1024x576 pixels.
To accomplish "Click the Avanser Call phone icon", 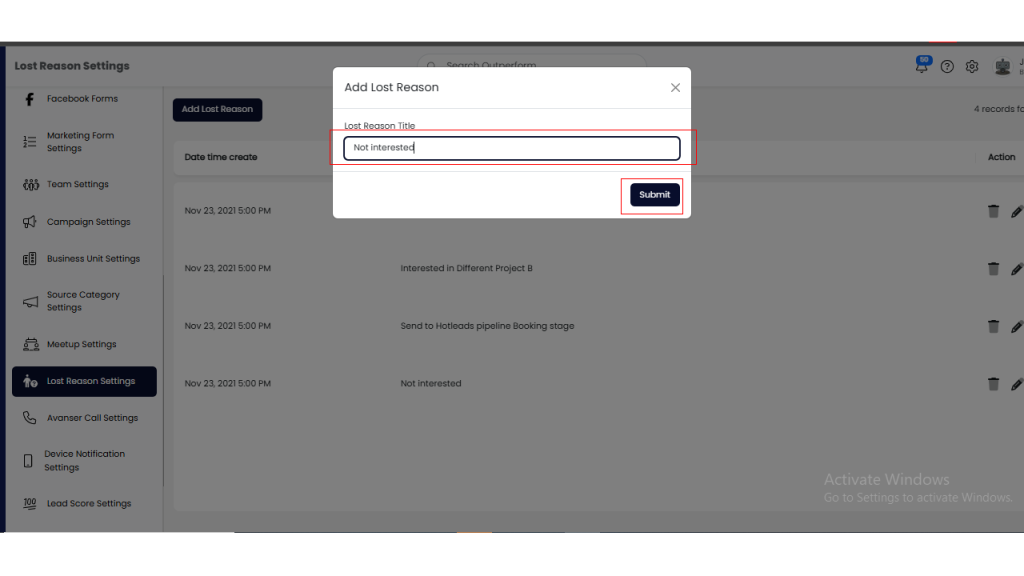I will tap(30, 418).
